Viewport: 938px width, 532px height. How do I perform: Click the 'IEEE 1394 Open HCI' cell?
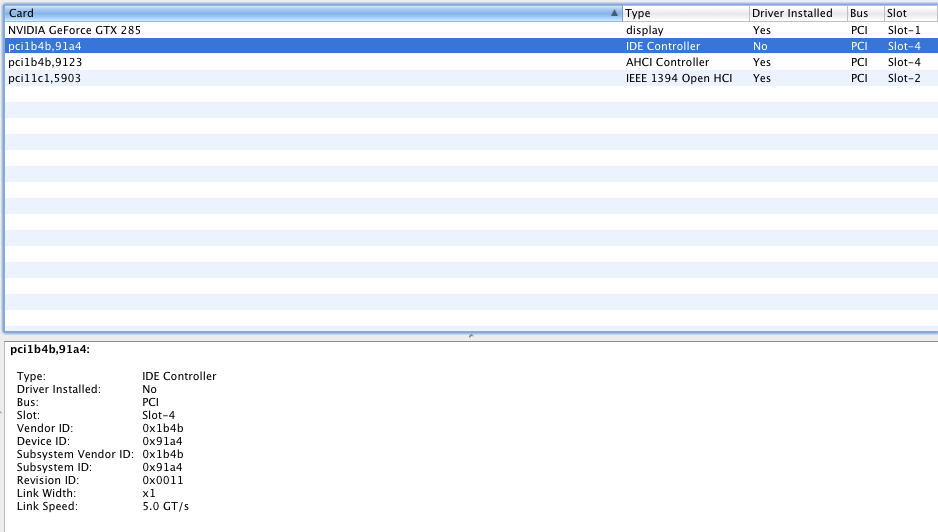(679, 78)
